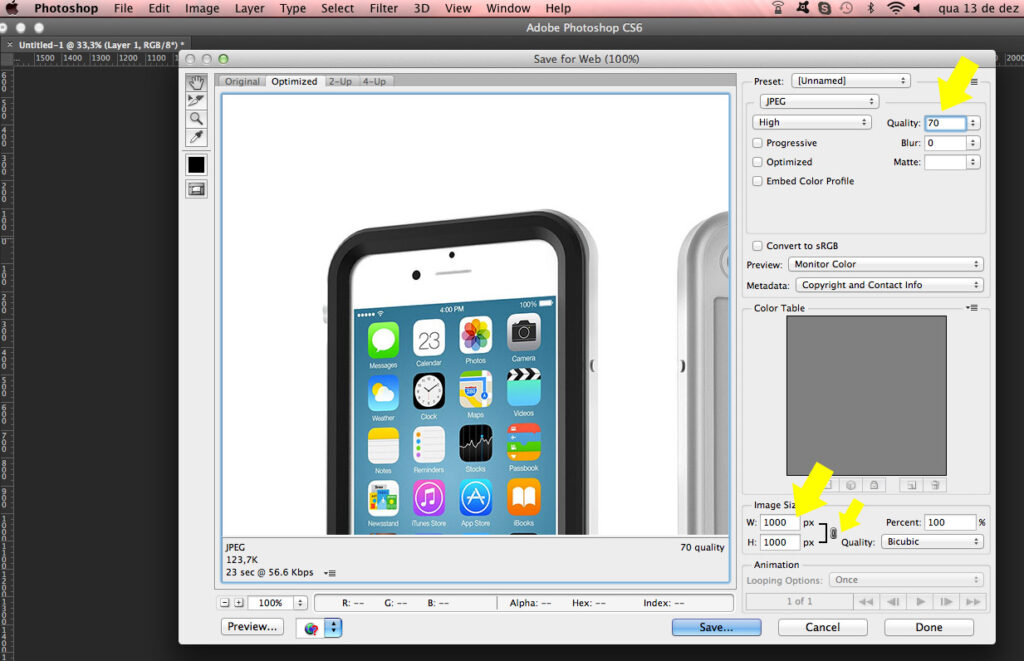This screenshot has width=1024, height=661.
Task: Go to last animation frame
Action: 972,602
